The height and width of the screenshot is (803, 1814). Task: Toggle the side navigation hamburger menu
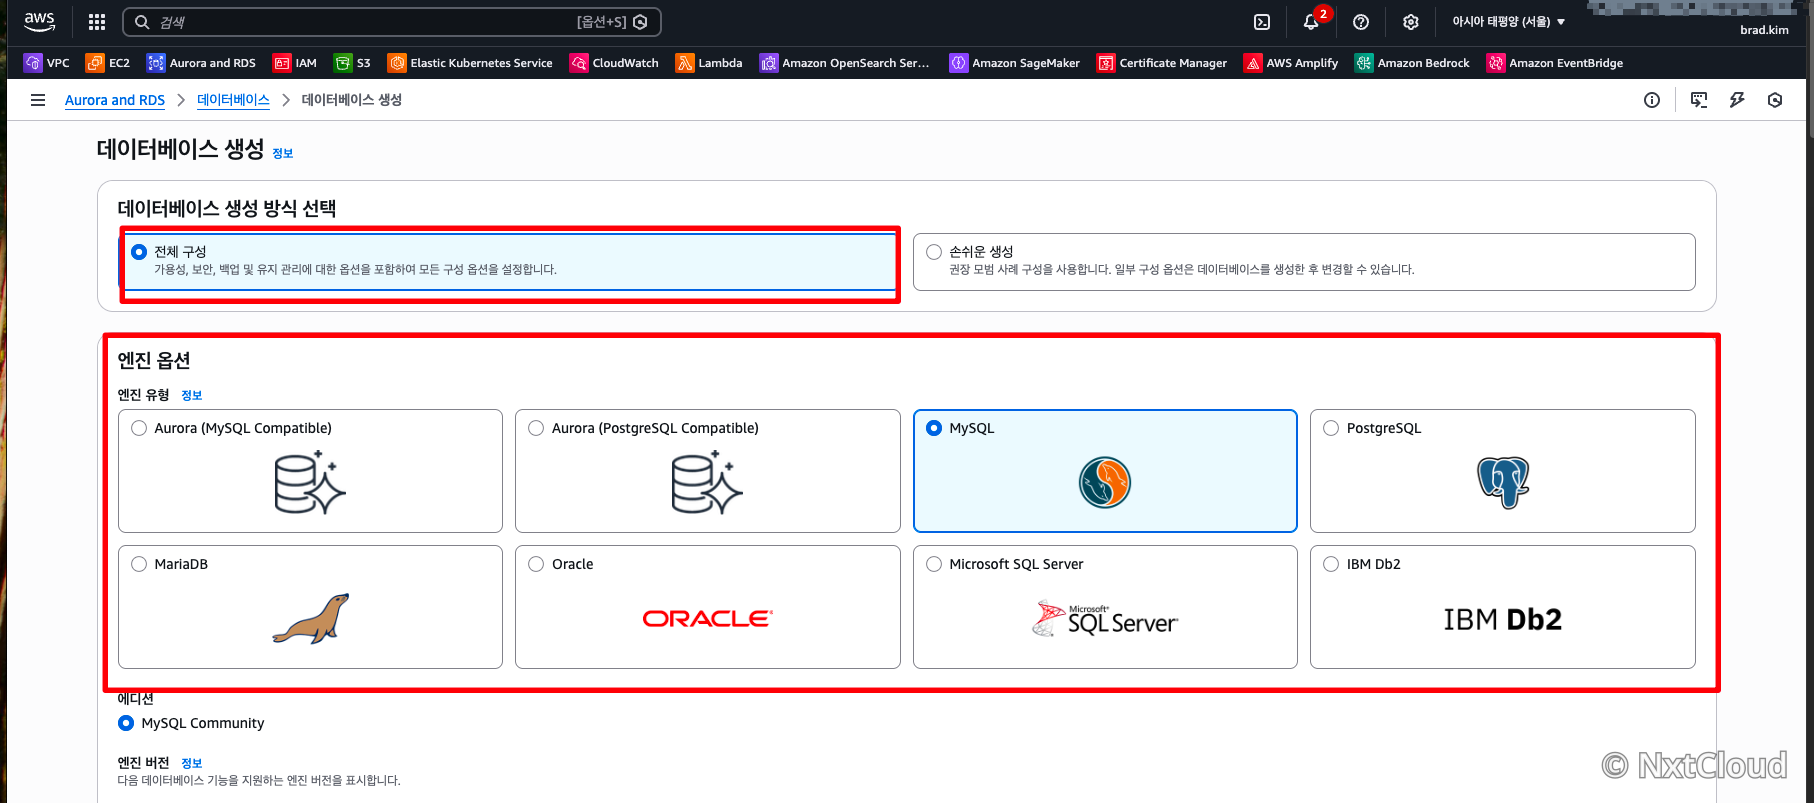[38, 100]
